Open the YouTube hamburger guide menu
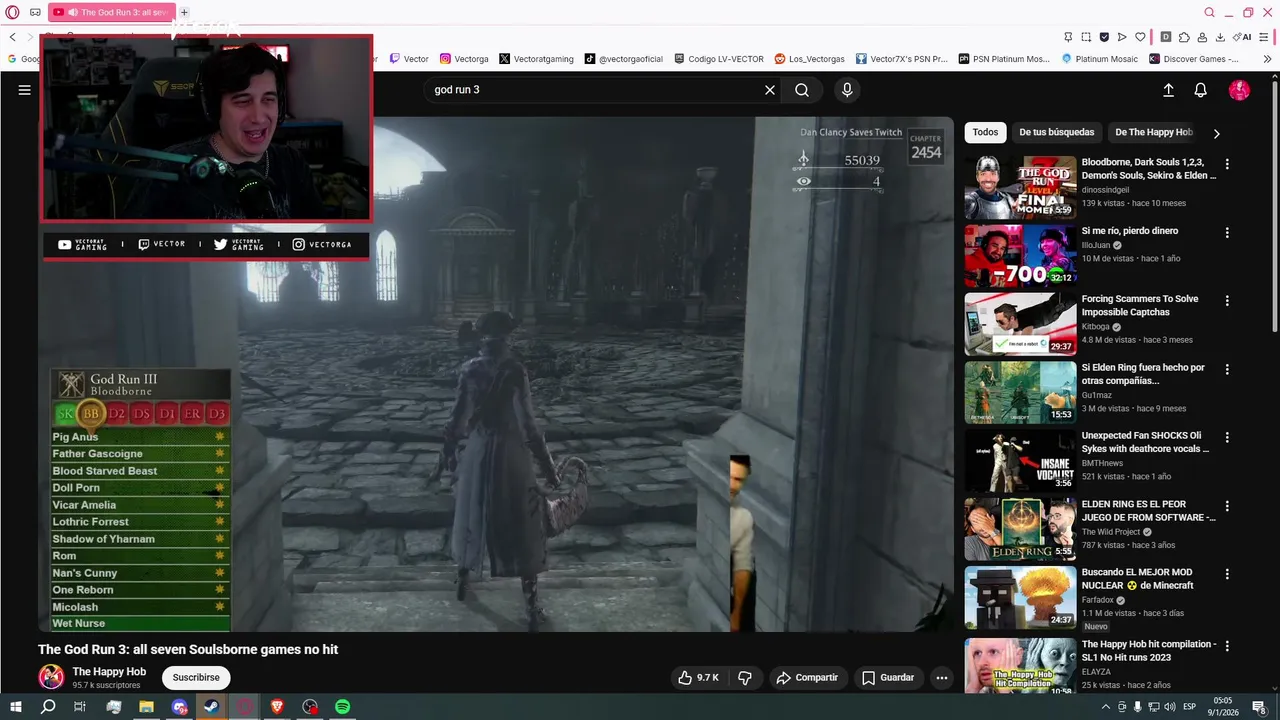 click(24, 90)
